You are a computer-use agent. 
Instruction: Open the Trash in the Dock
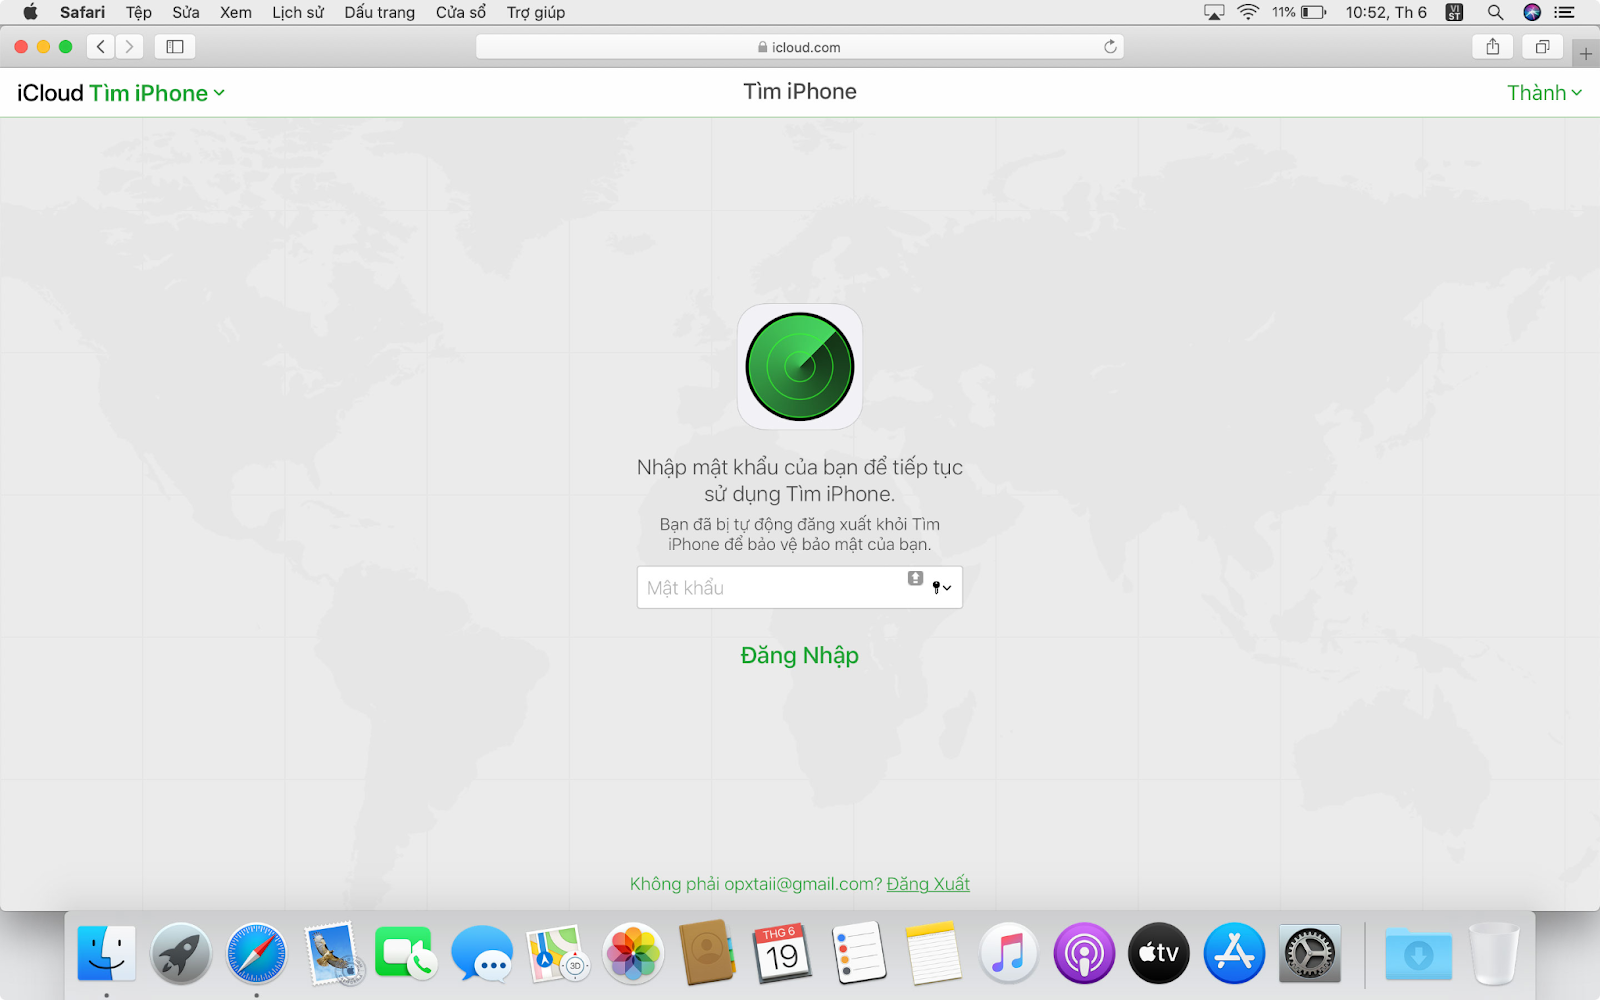[1494, 954]
